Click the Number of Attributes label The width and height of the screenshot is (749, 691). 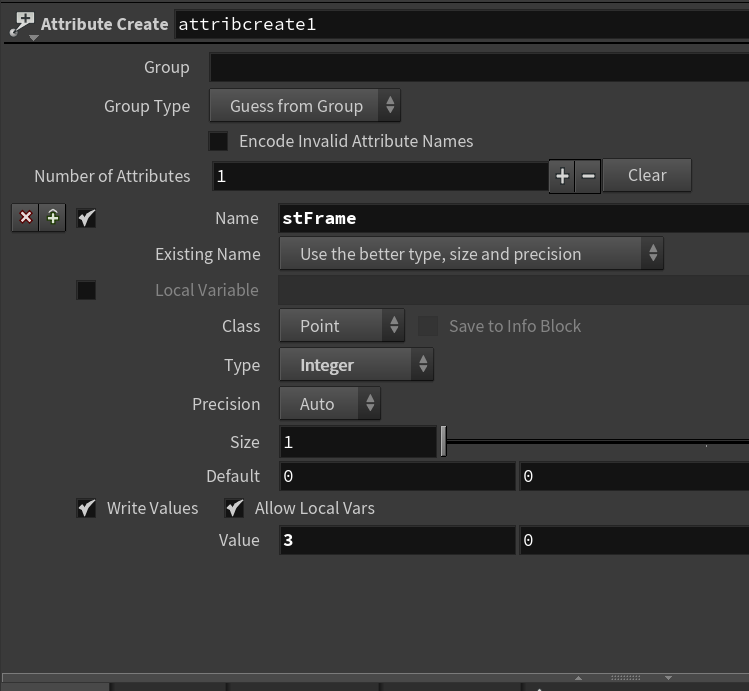tap(112, 176)
